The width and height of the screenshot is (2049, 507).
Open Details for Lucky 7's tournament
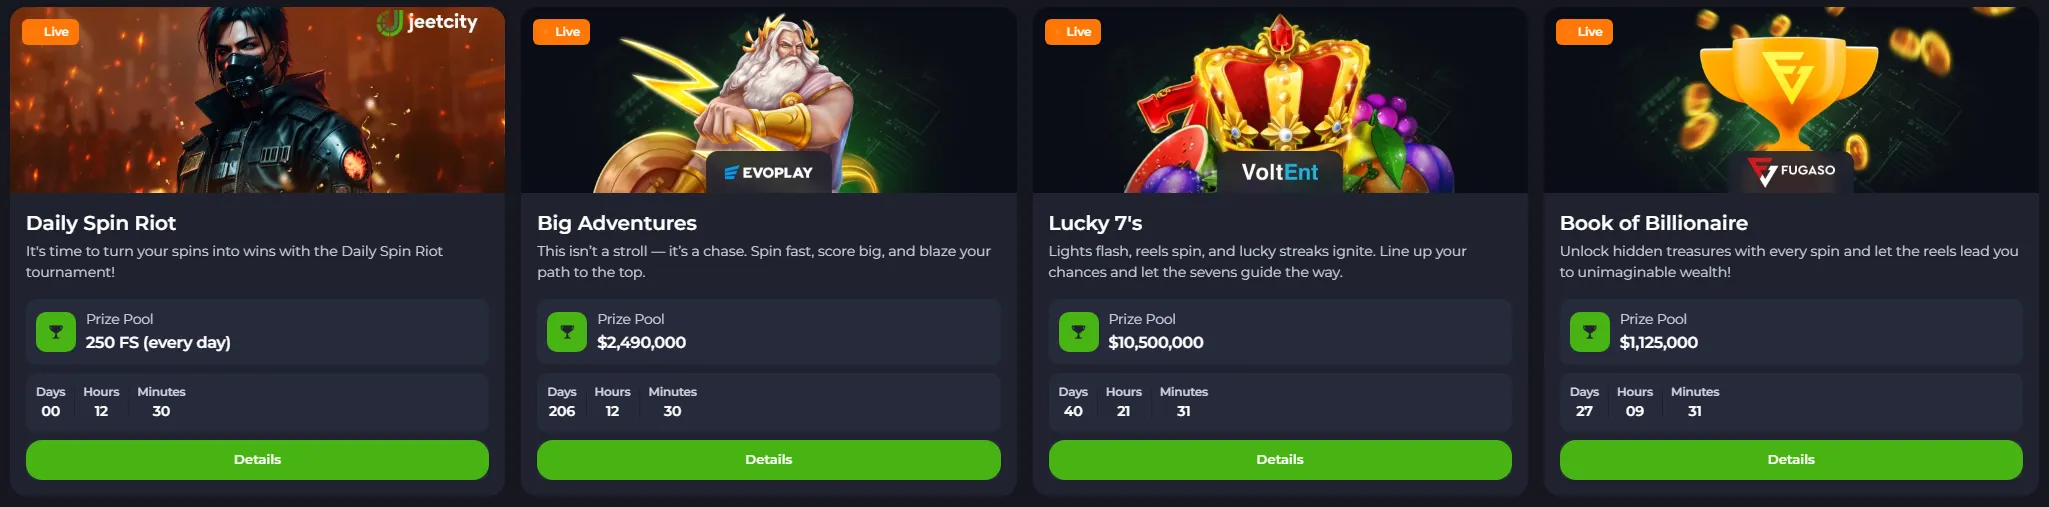click(x=1280, y=460)
